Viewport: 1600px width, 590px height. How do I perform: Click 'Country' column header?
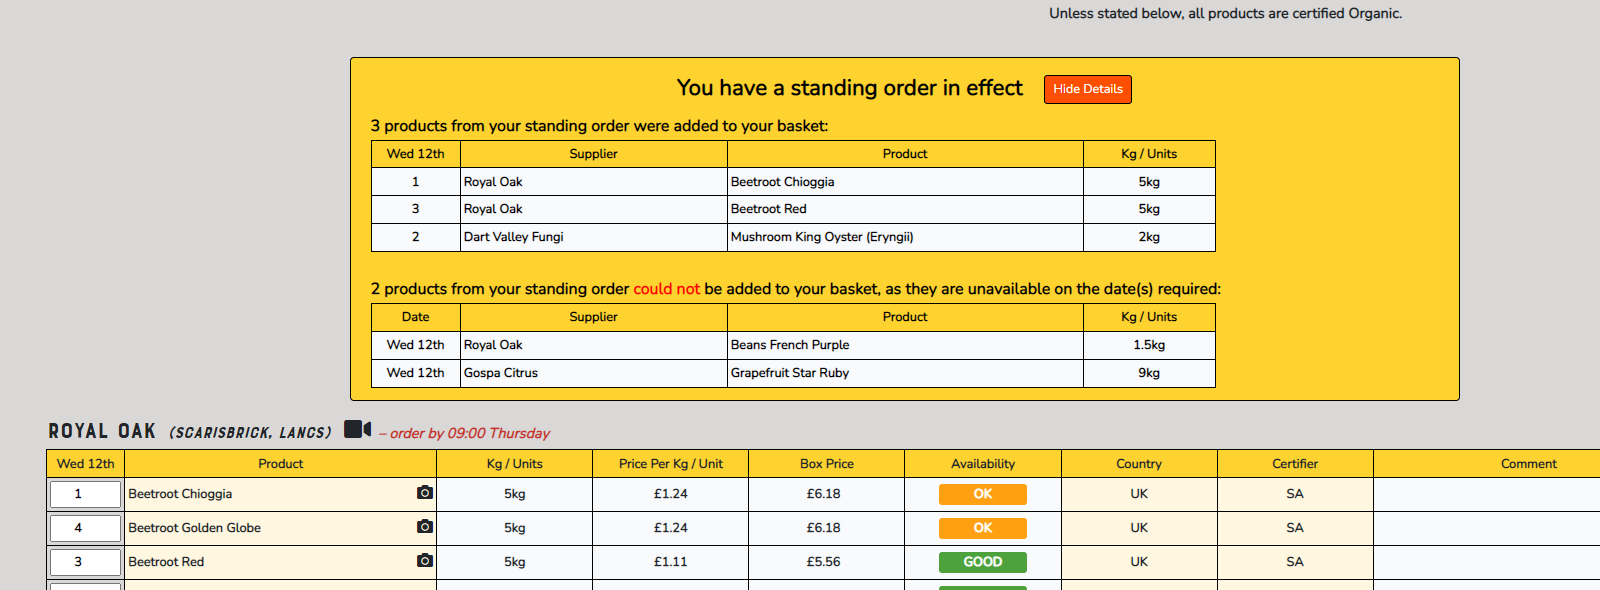point(1139,464)
